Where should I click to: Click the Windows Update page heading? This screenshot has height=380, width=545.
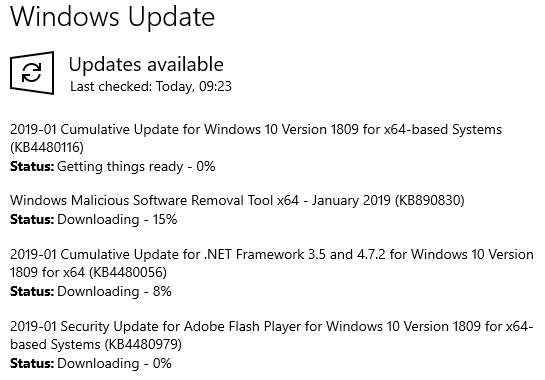point(112,17)
